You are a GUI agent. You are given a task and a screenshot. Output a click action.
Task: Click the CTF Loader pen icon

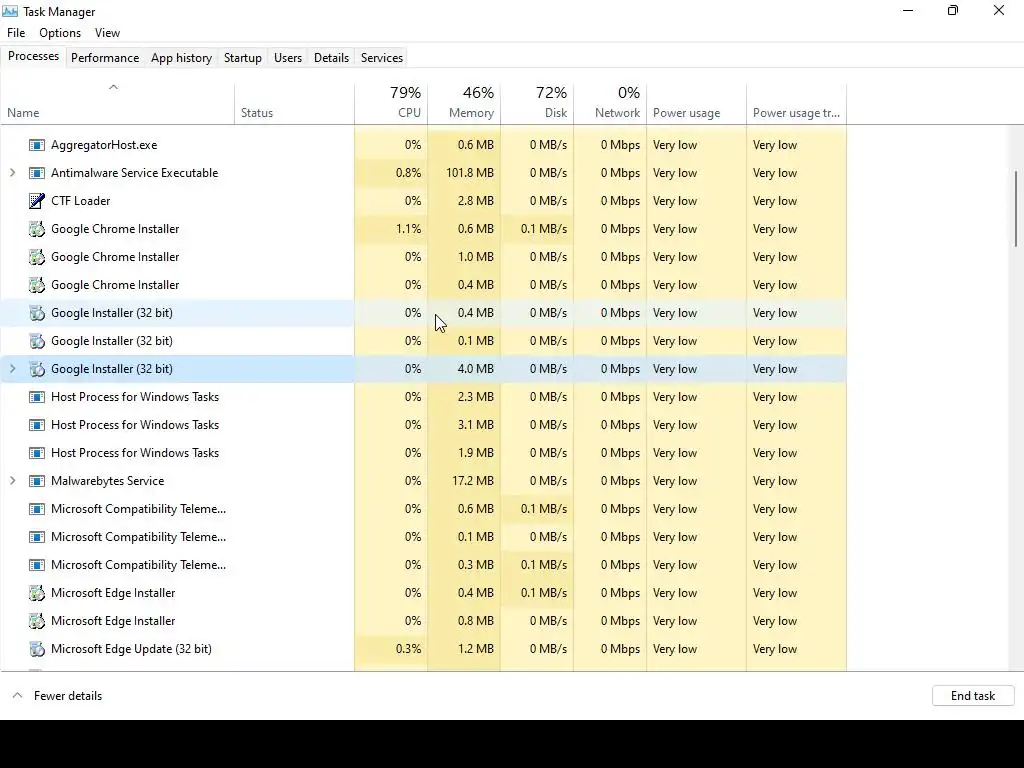[37, 201]
